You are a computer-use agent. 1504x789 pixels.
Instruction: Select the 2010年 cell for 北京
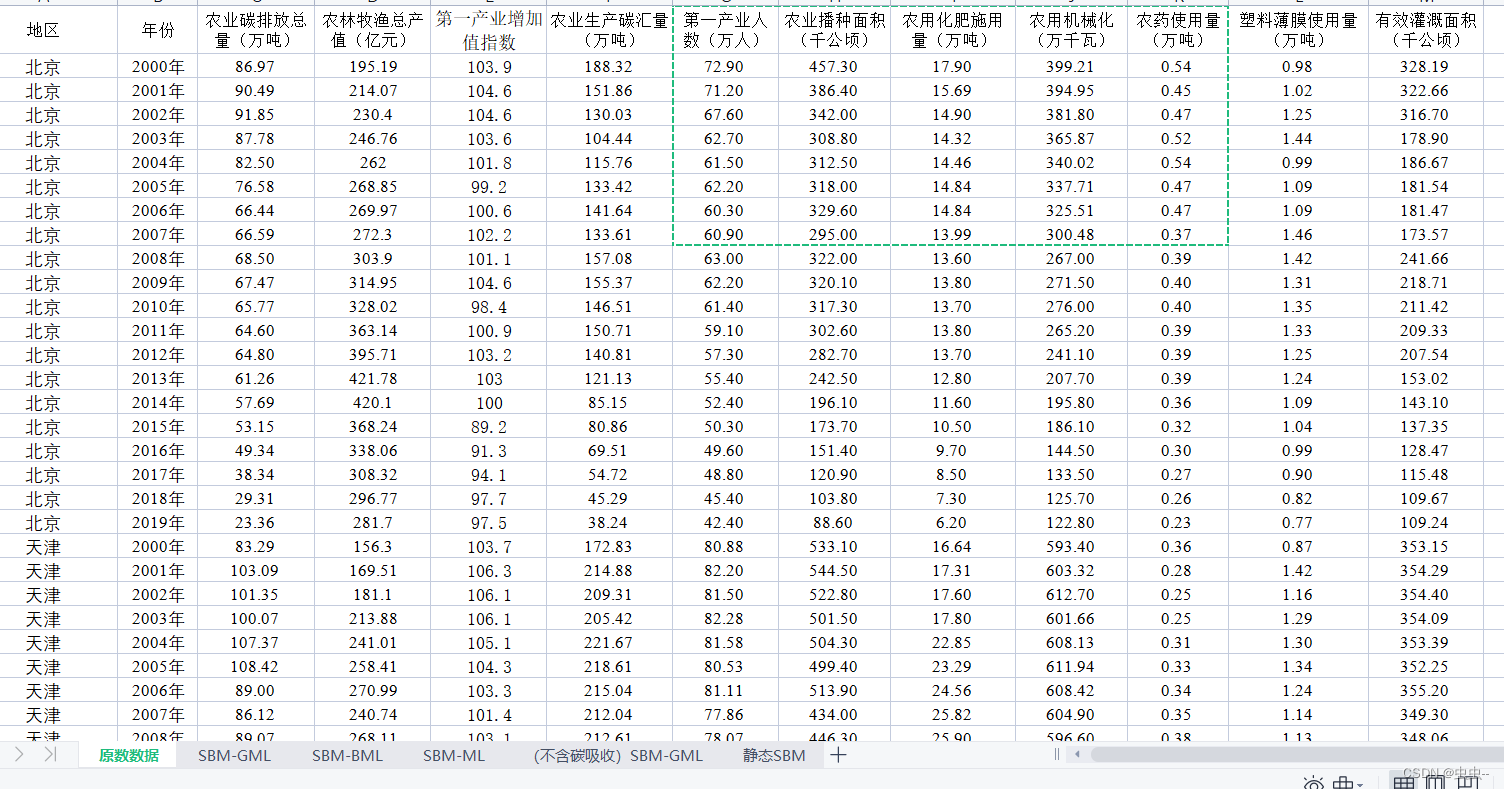(158, 307)
